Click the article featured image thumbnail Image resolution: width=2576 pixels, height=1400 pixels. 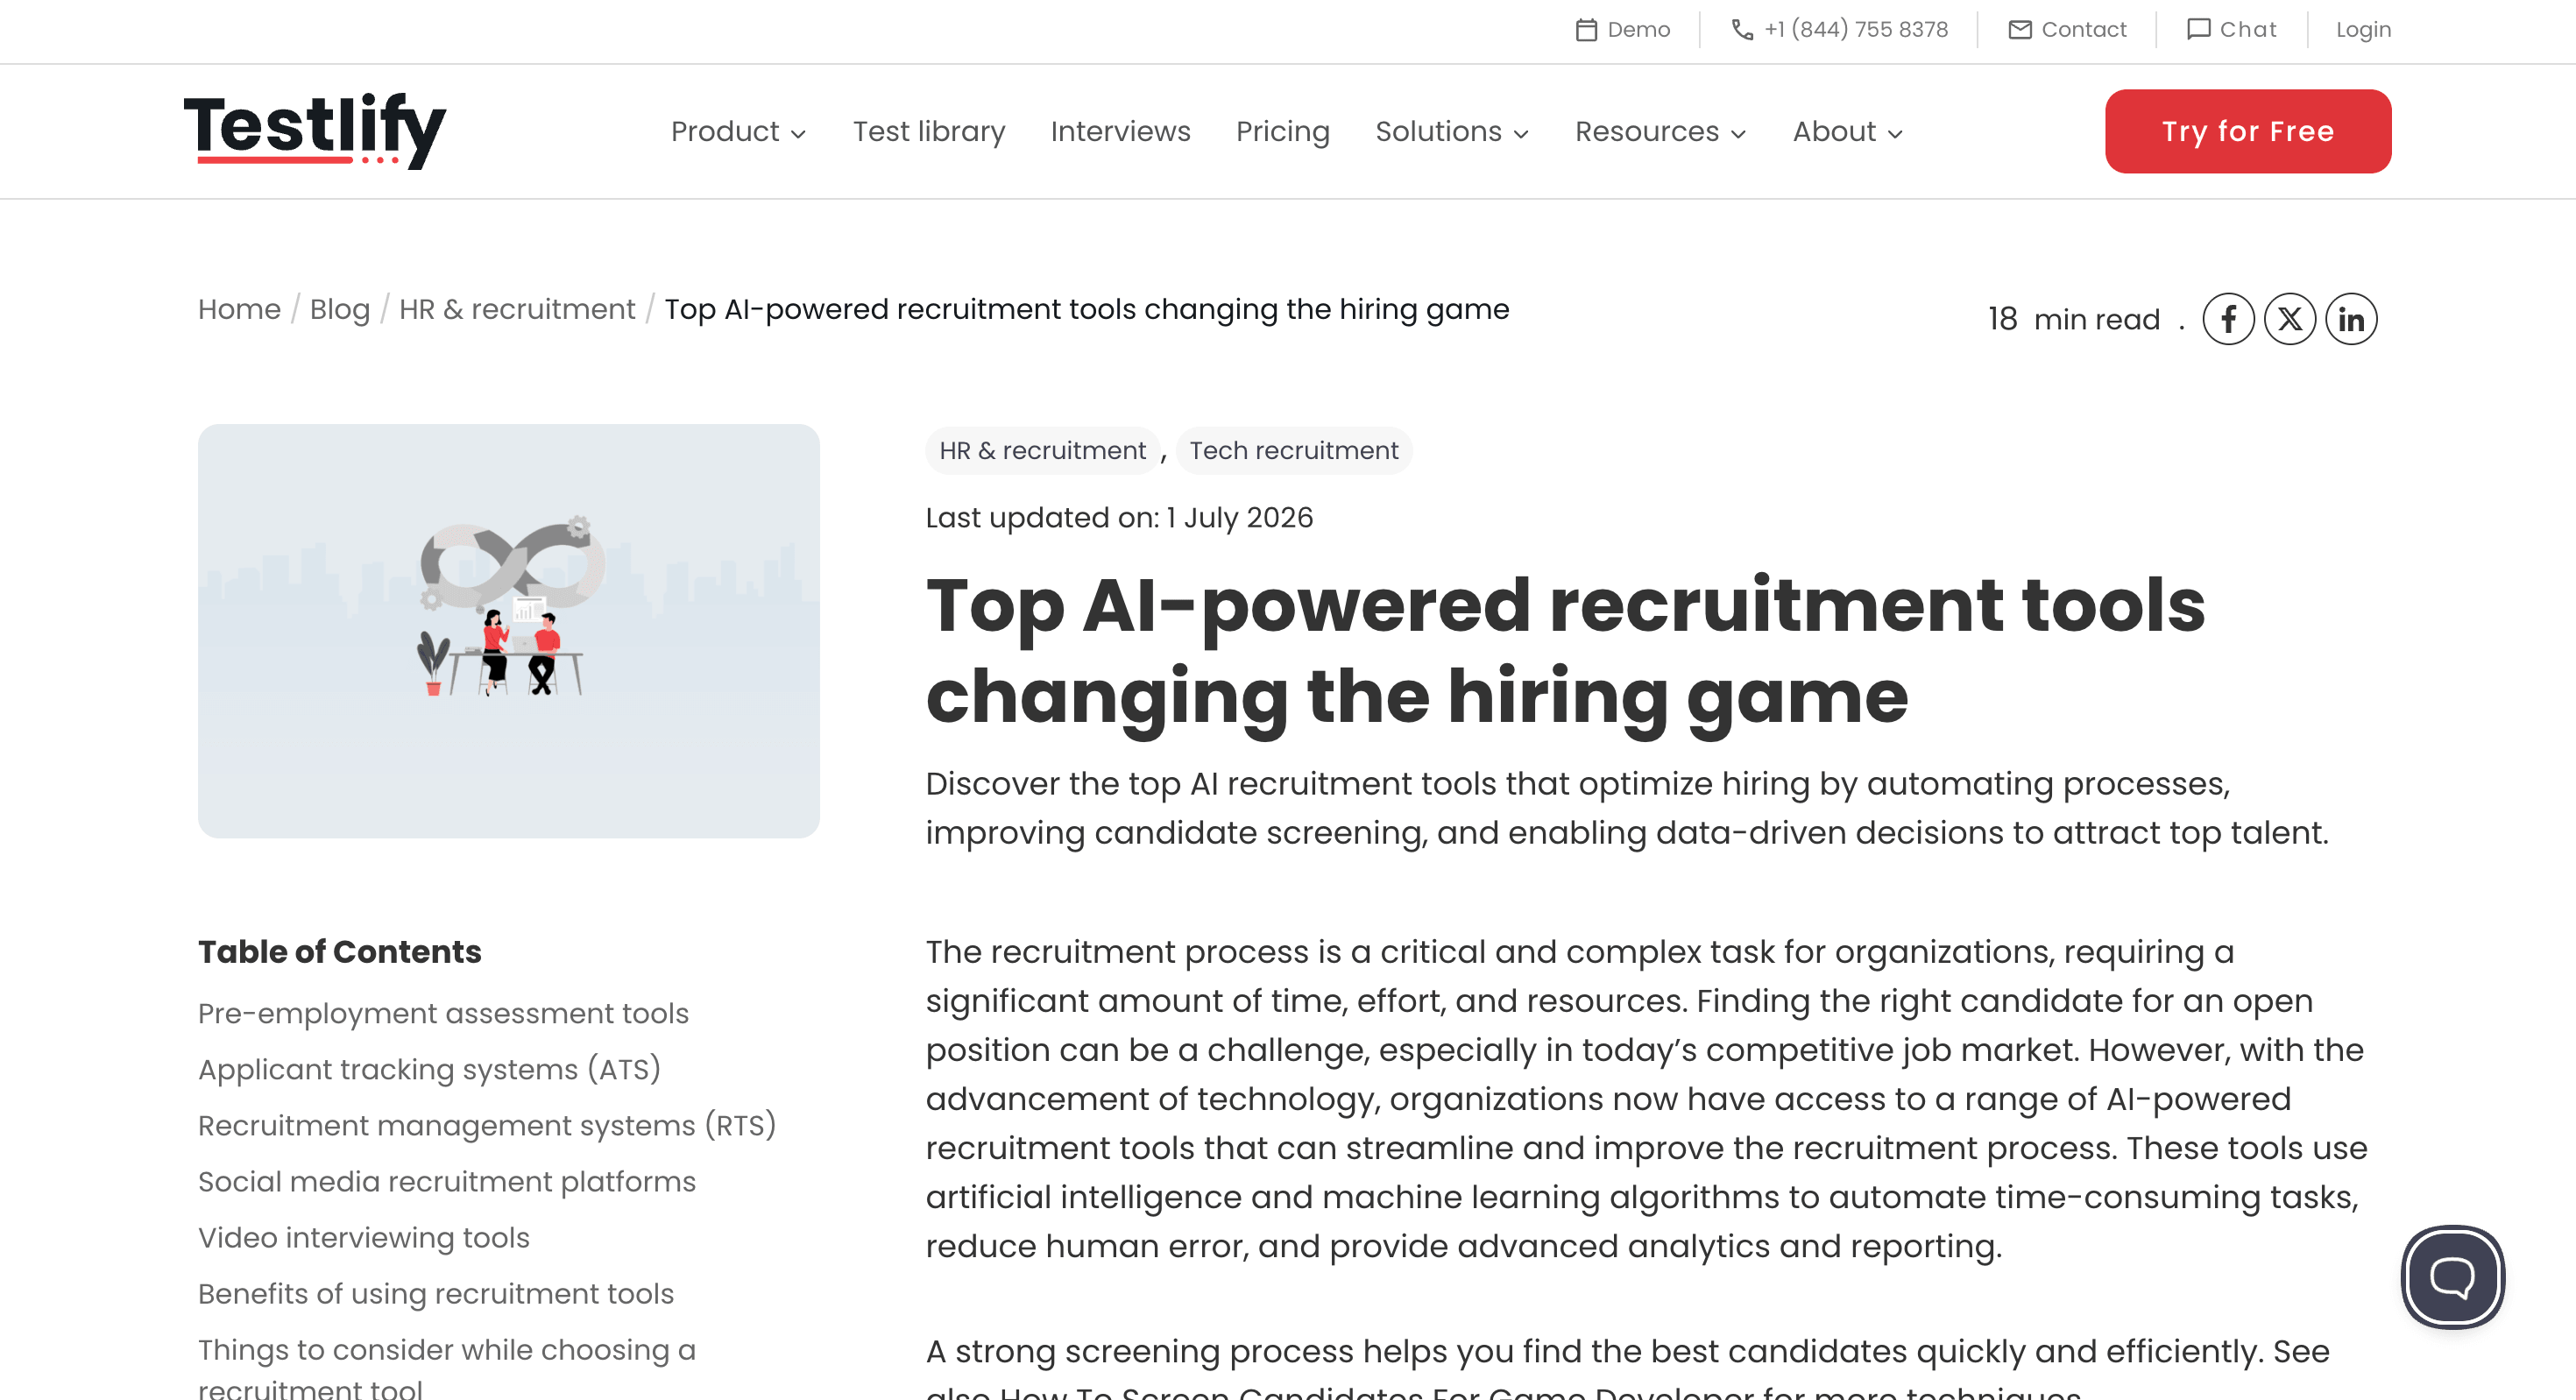coord(509,631)
